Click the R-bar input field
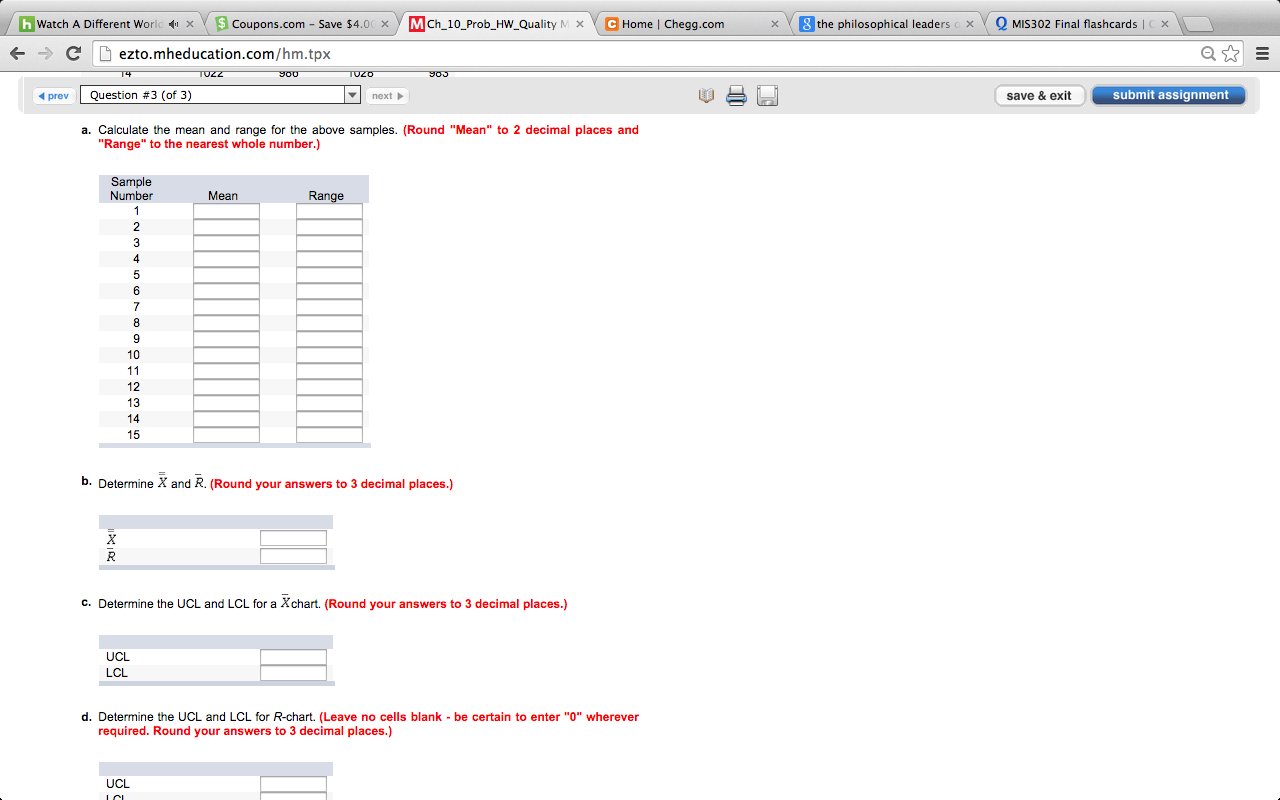 point(293,556)
